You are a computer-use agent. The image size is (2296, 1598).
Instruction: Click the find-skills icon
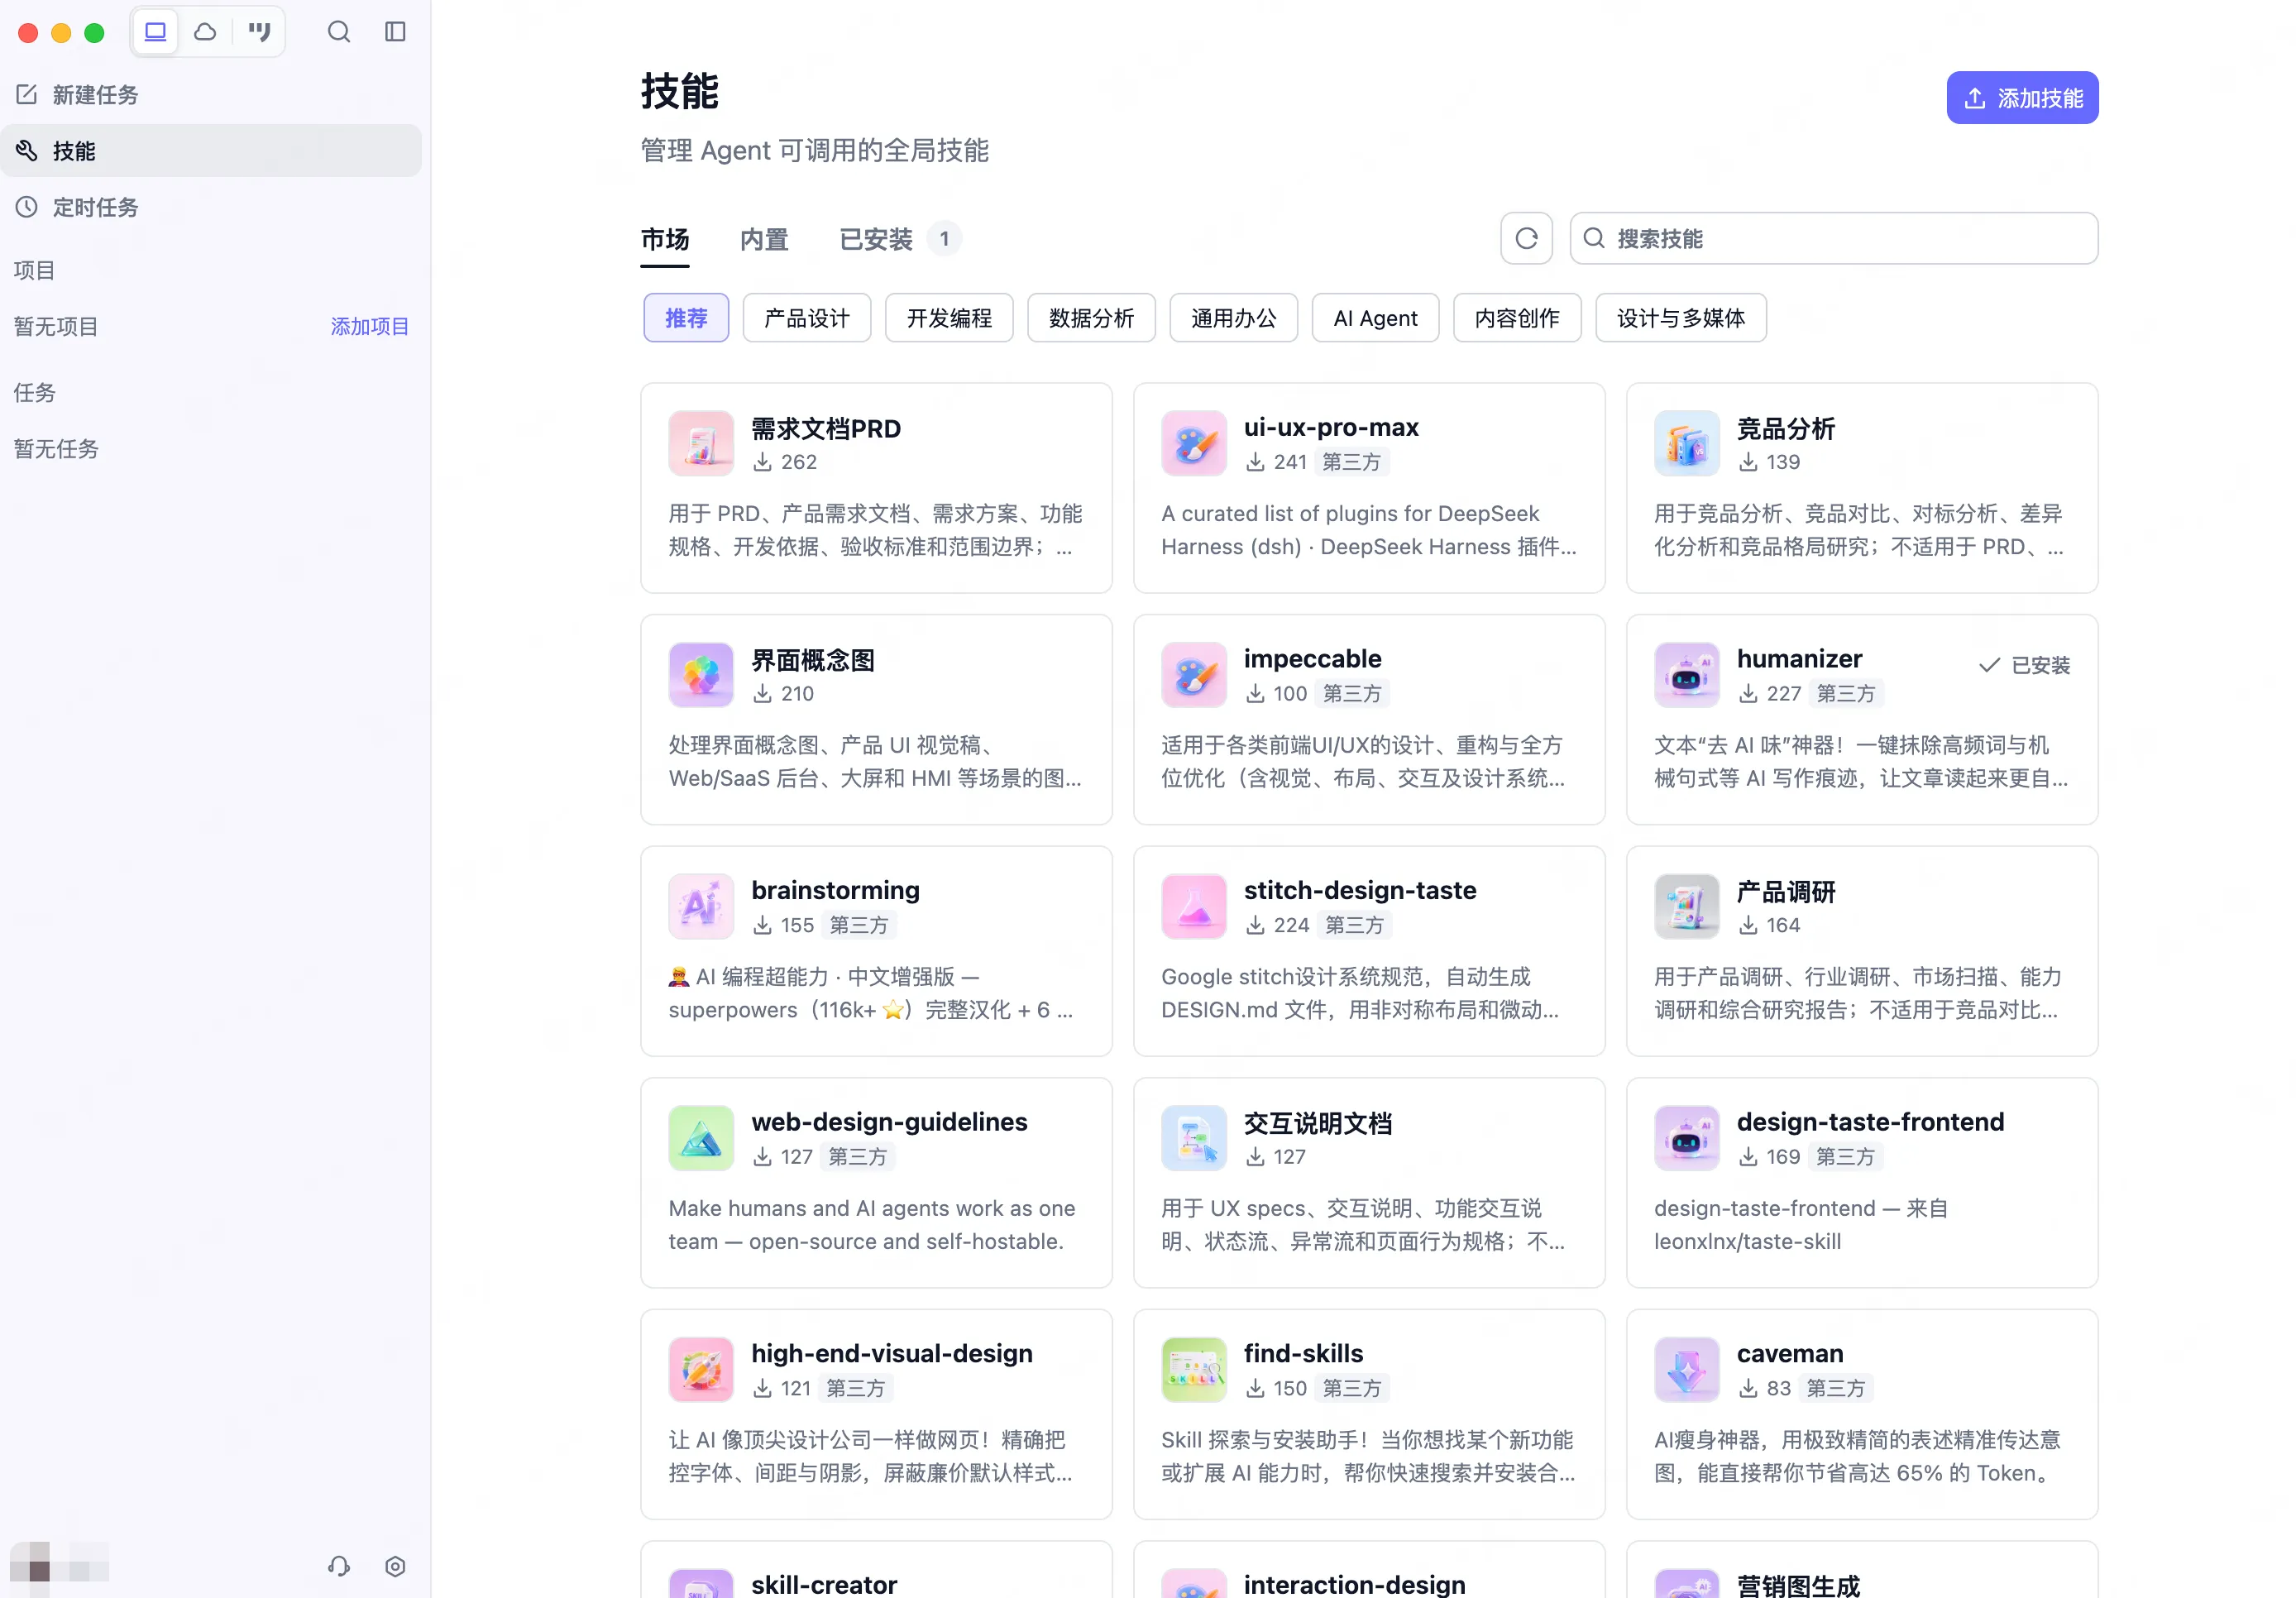pos(1194,1369)
